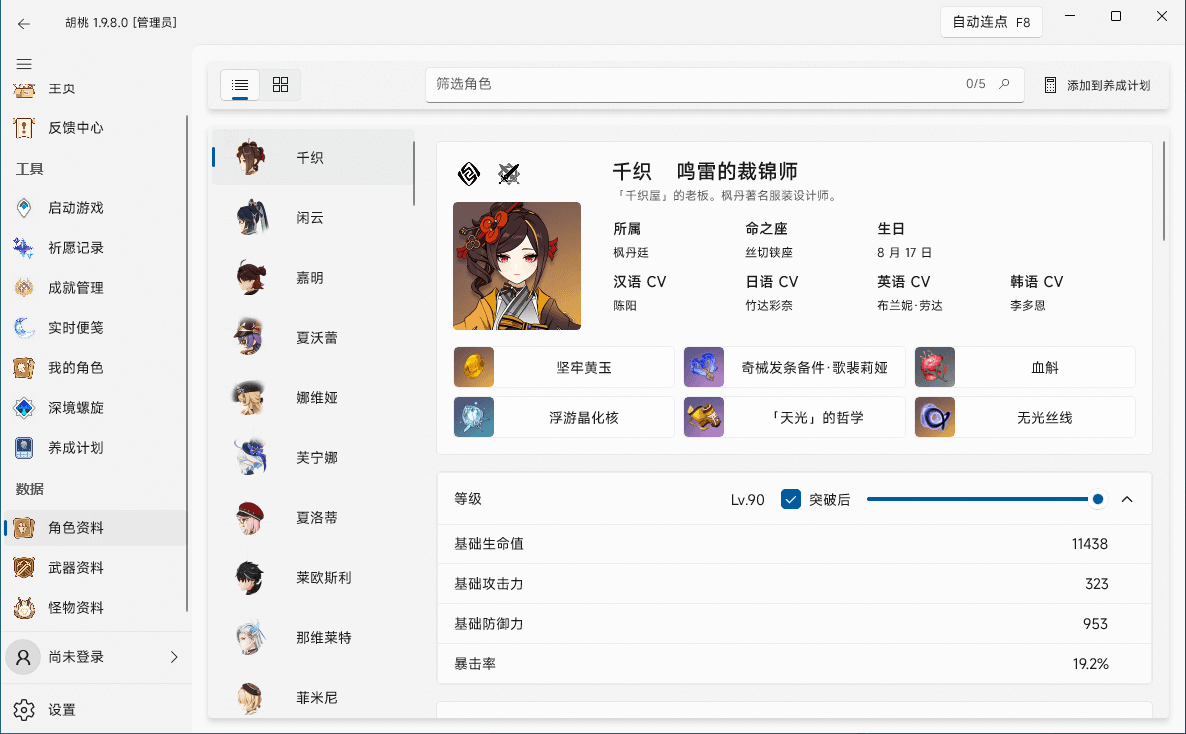This screenshot has width=1186, height=734.
Task: Click the 血斛 material icon
Action: (x=934, y=367)
